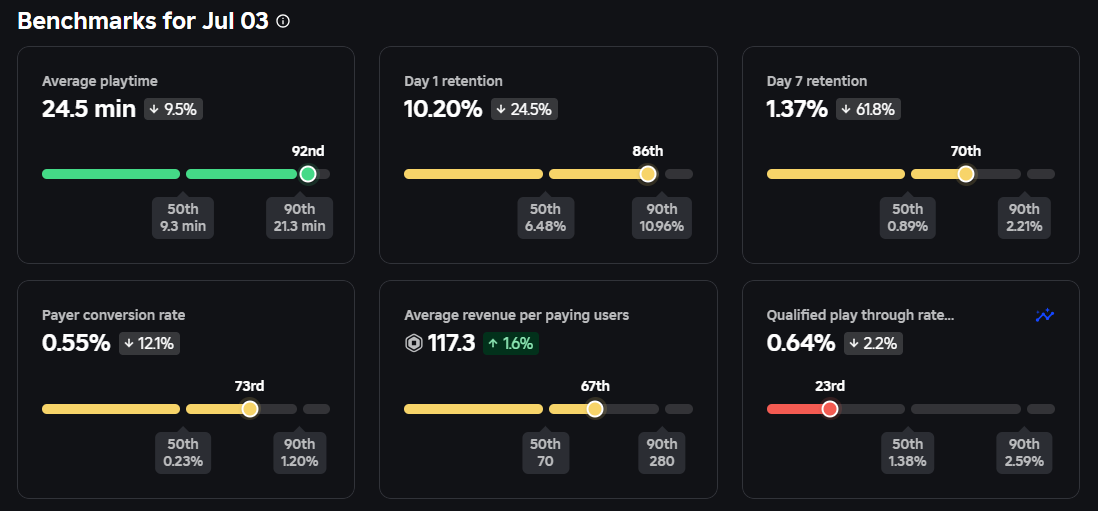
Task: Click the 2.2% decrease badge on Qualified play through
Action: 874,344
